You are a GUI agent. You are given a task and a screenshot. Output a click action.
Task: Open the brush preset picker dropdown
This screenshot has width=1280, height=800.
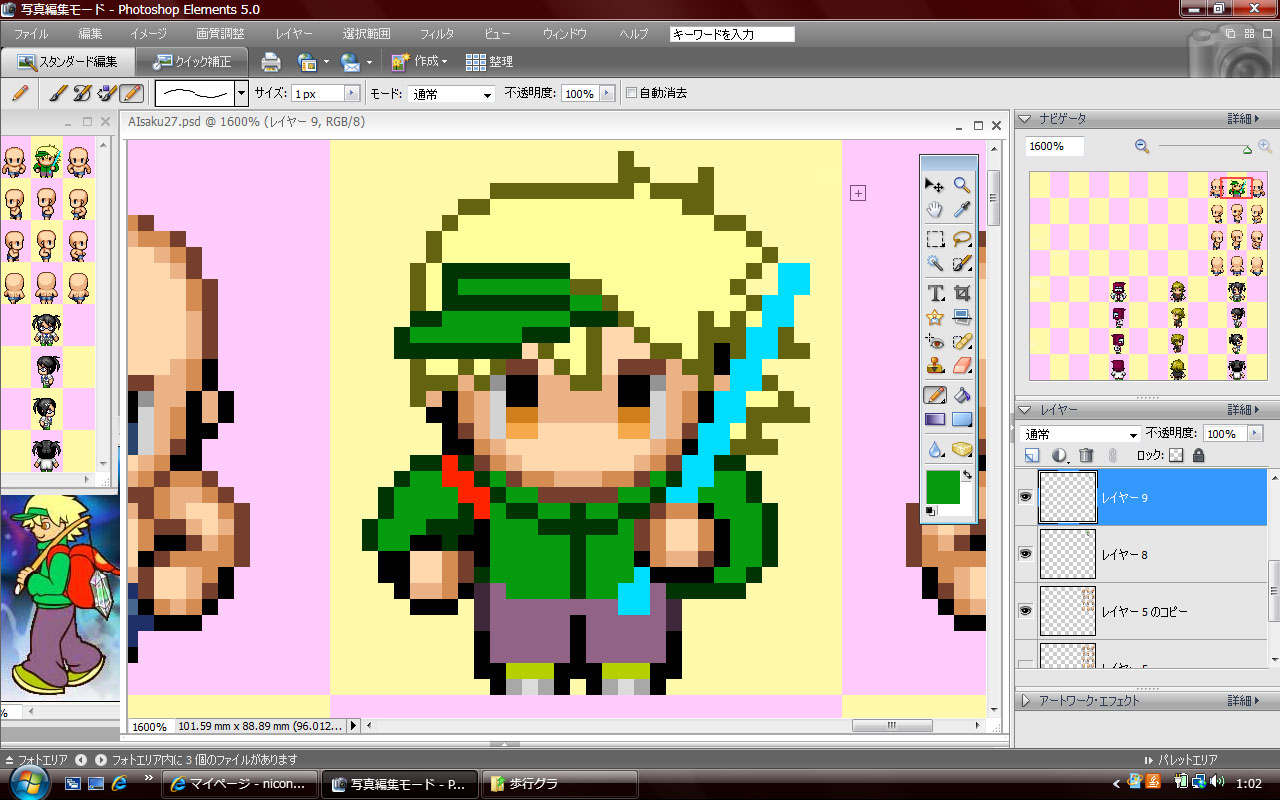(x=241, y=94)
